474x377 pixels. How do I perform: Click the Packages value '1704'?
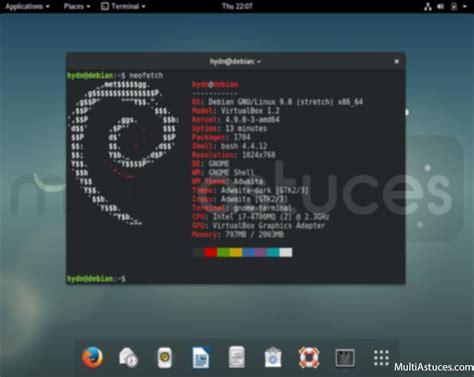(x=242, y=137)
